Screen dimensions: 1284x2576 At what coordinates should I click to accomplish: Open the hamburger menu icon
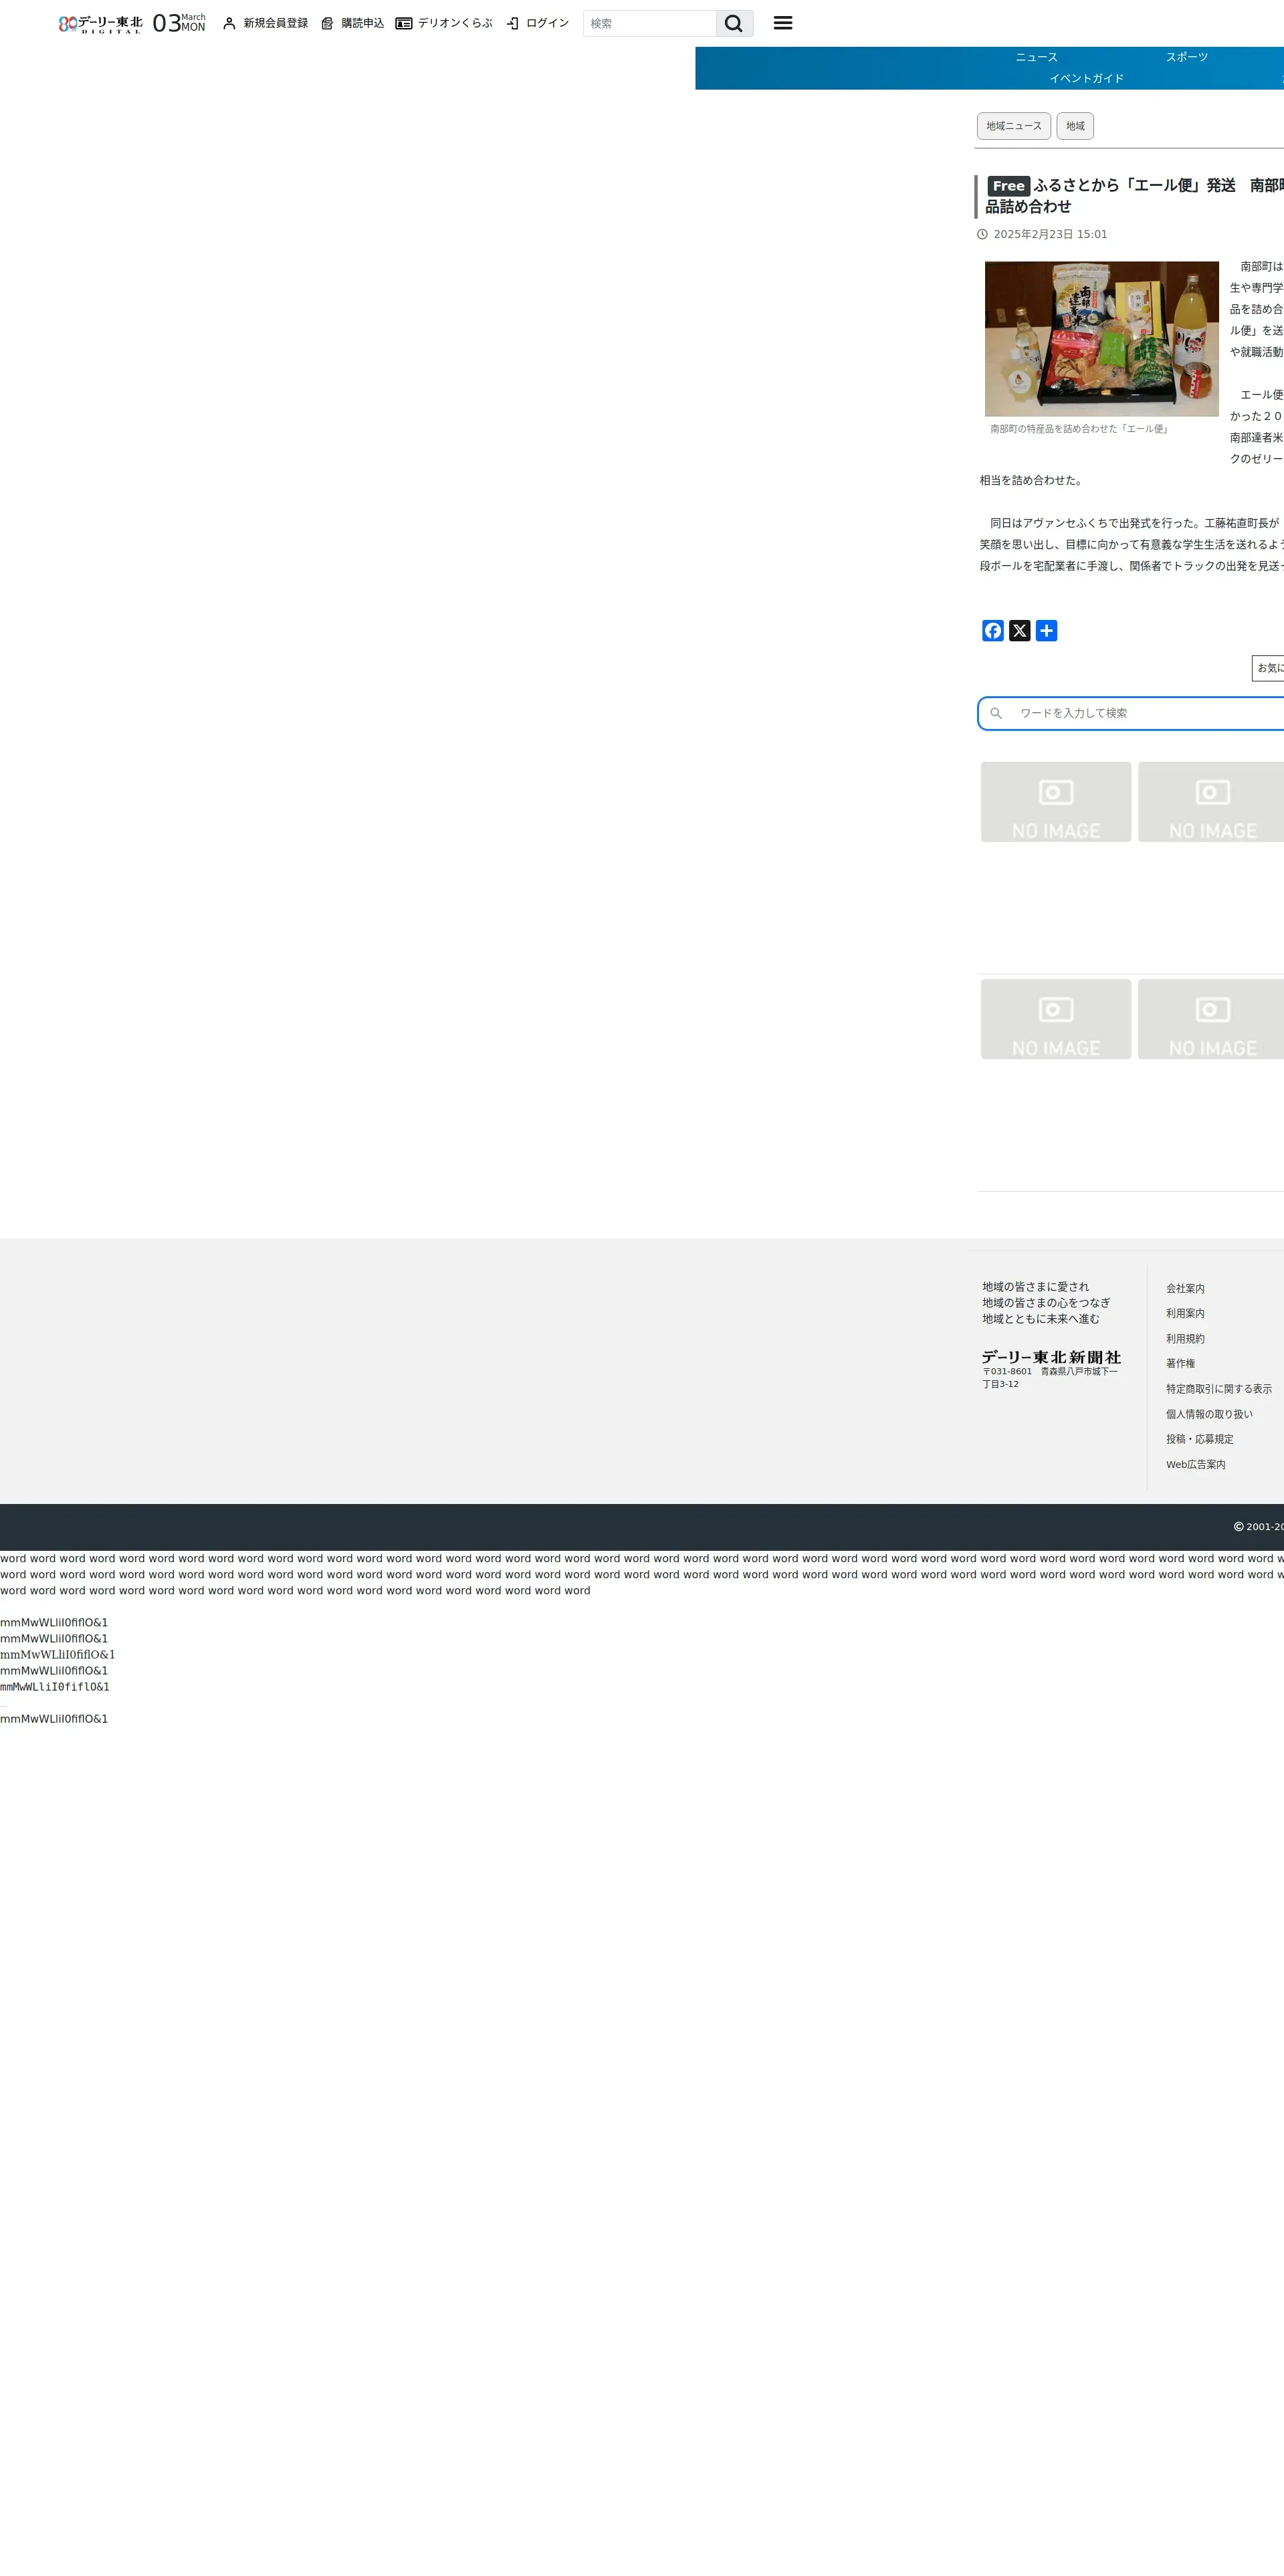point(782,23)
